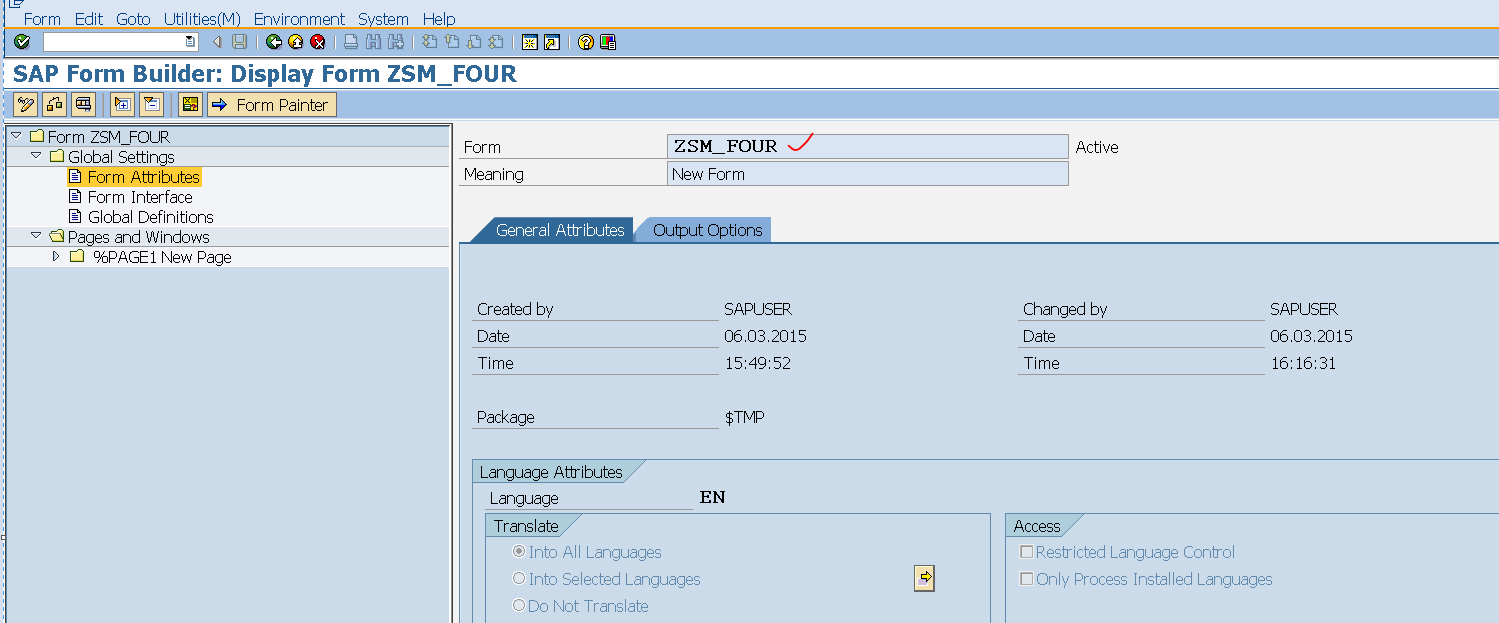Click the red Cancel icon

[x=318, y=42]
